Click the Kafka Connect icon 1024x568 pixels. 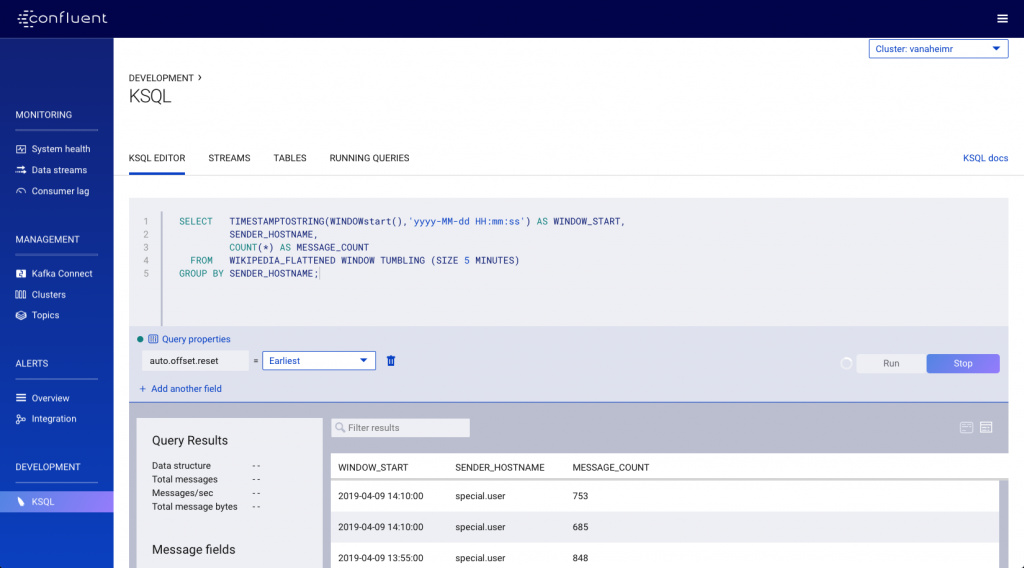(x=21, y=274)
